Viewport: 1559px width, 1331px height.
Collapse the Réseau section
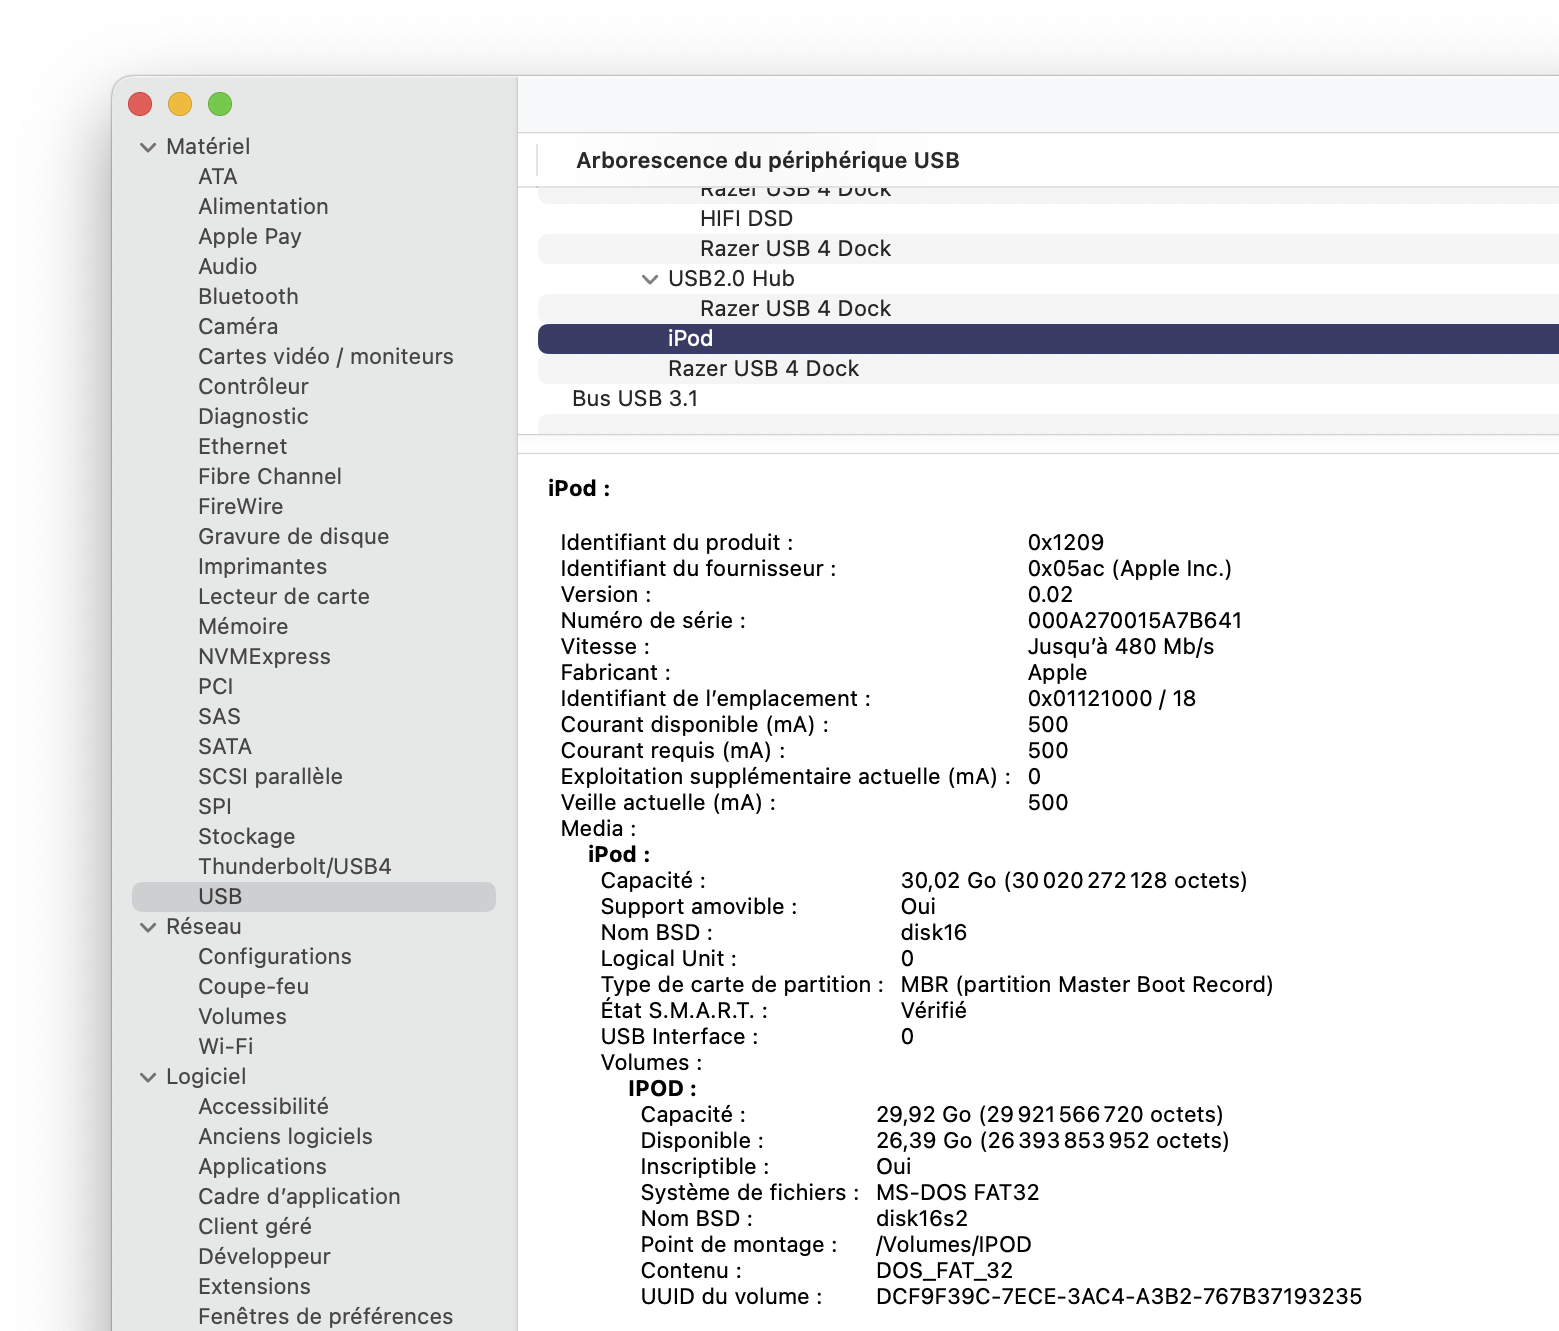pyautogui.click(x=148, y=927)
